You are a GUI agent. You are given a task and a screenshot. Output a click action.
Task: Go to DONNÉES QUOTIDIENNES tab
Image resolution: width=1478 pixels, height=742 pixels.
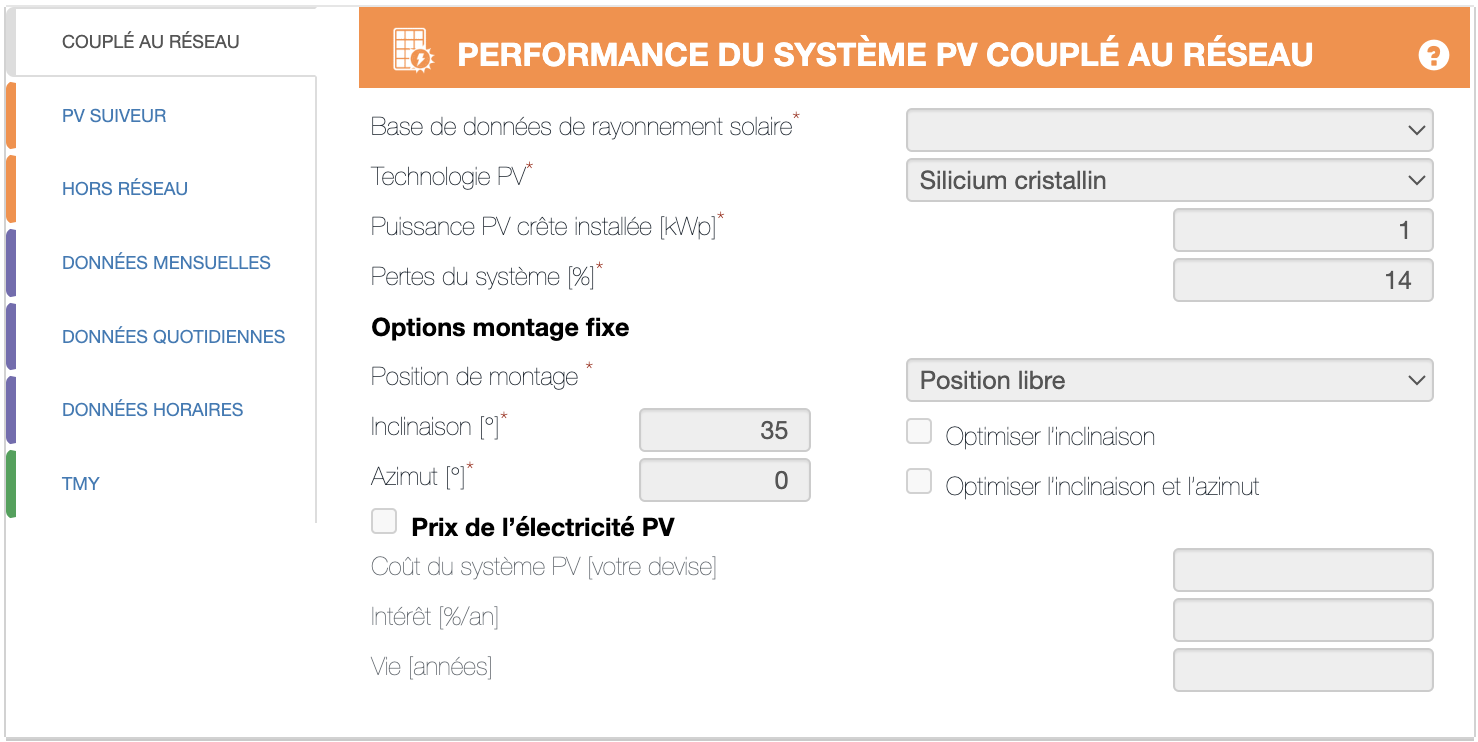[173, 337]
